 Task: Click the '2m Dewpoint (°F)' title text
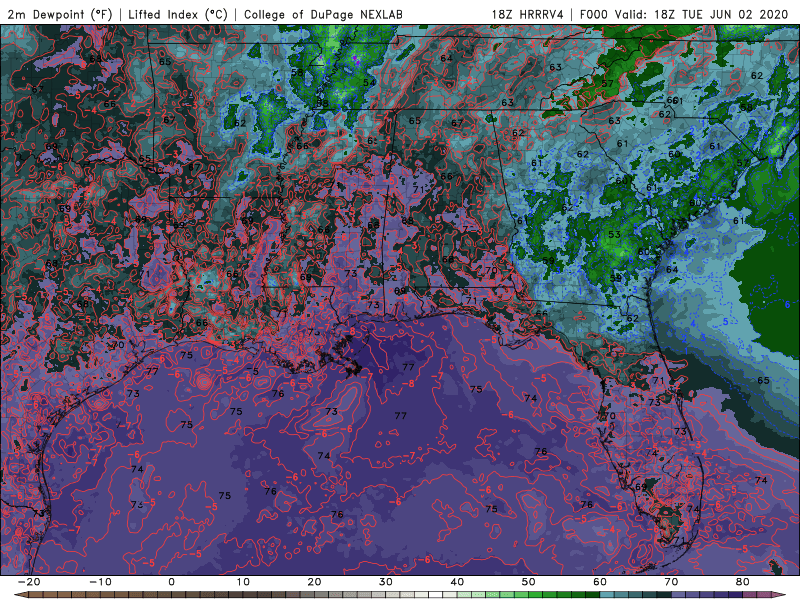point(60,14)
